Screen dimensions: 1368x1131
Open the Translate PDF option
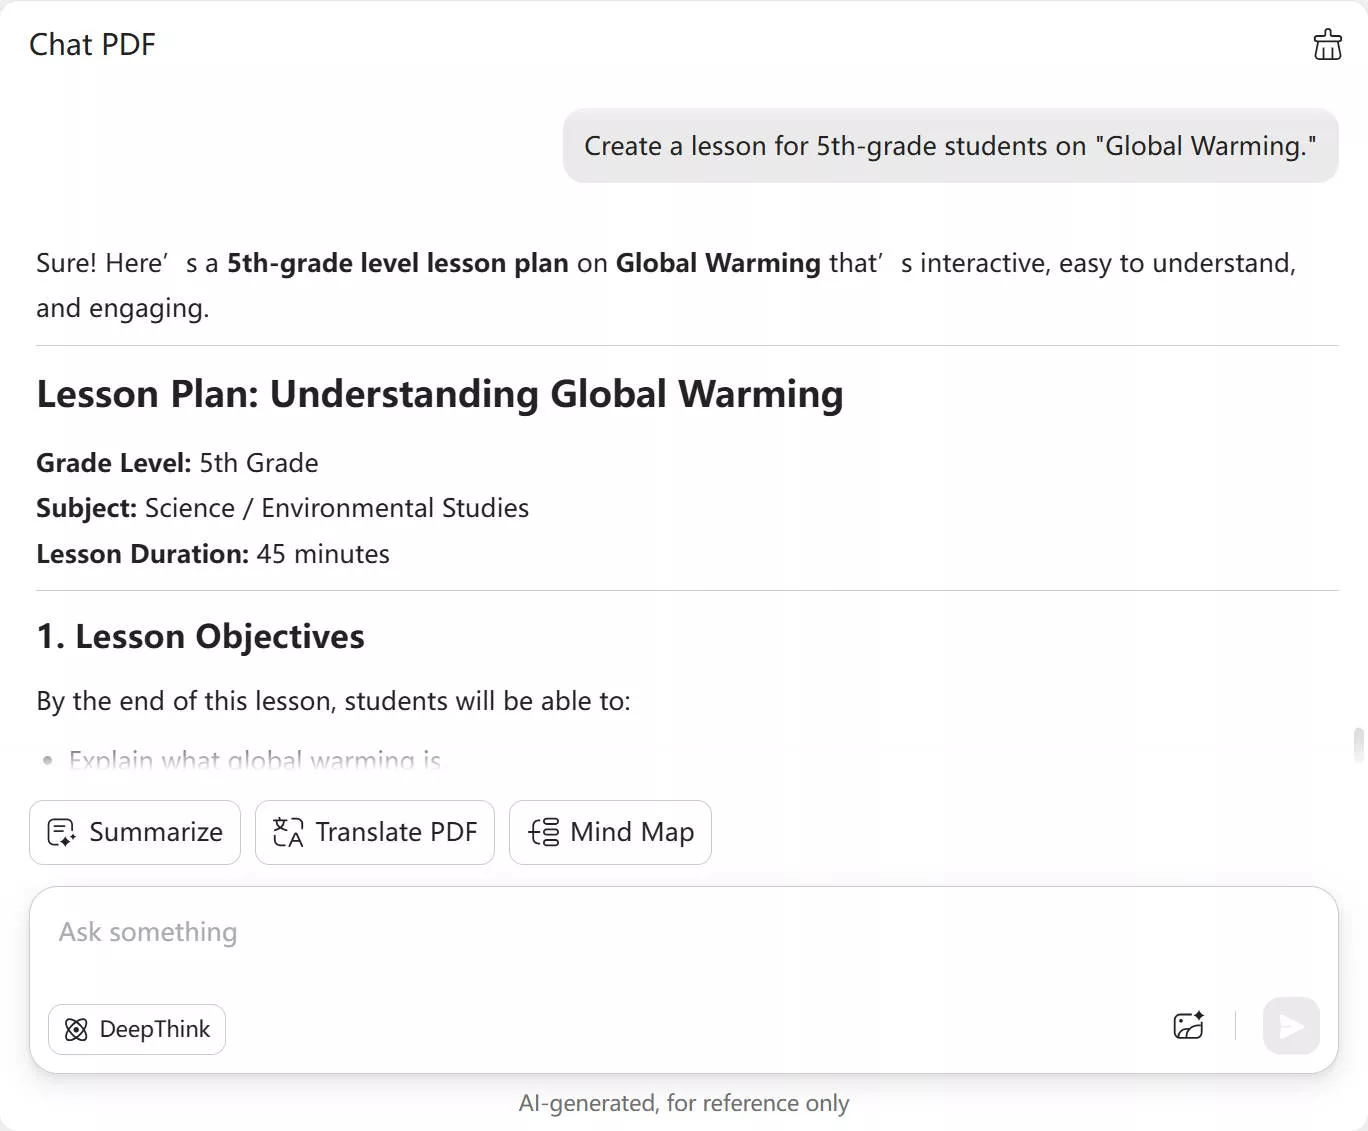pyautogui.click(x=374, y=832)
